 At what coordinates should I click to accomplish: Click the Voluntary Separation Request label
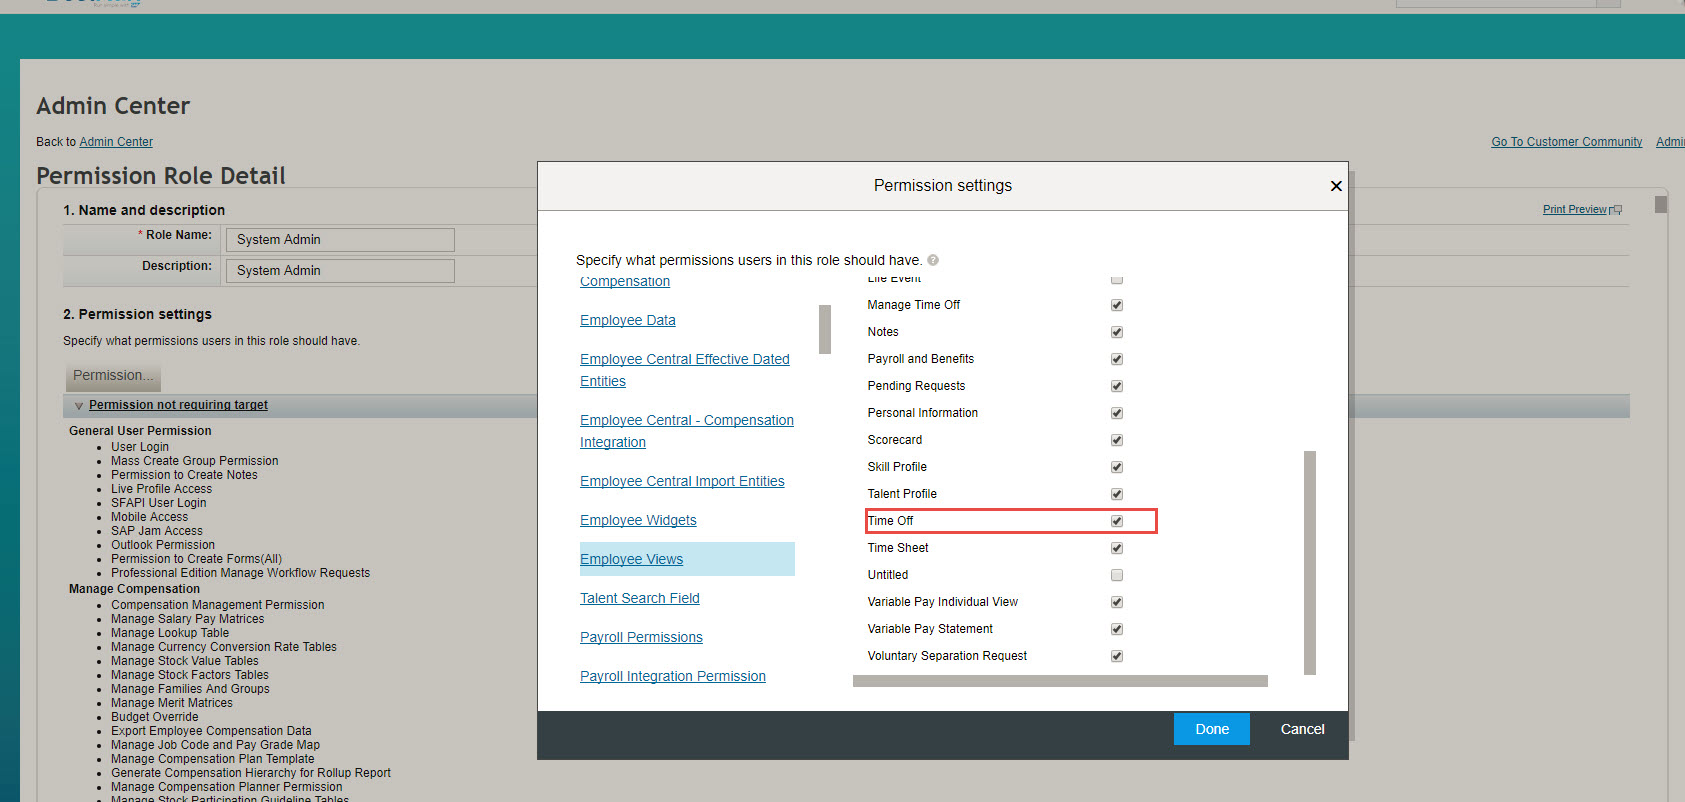(x=947, y=656)
